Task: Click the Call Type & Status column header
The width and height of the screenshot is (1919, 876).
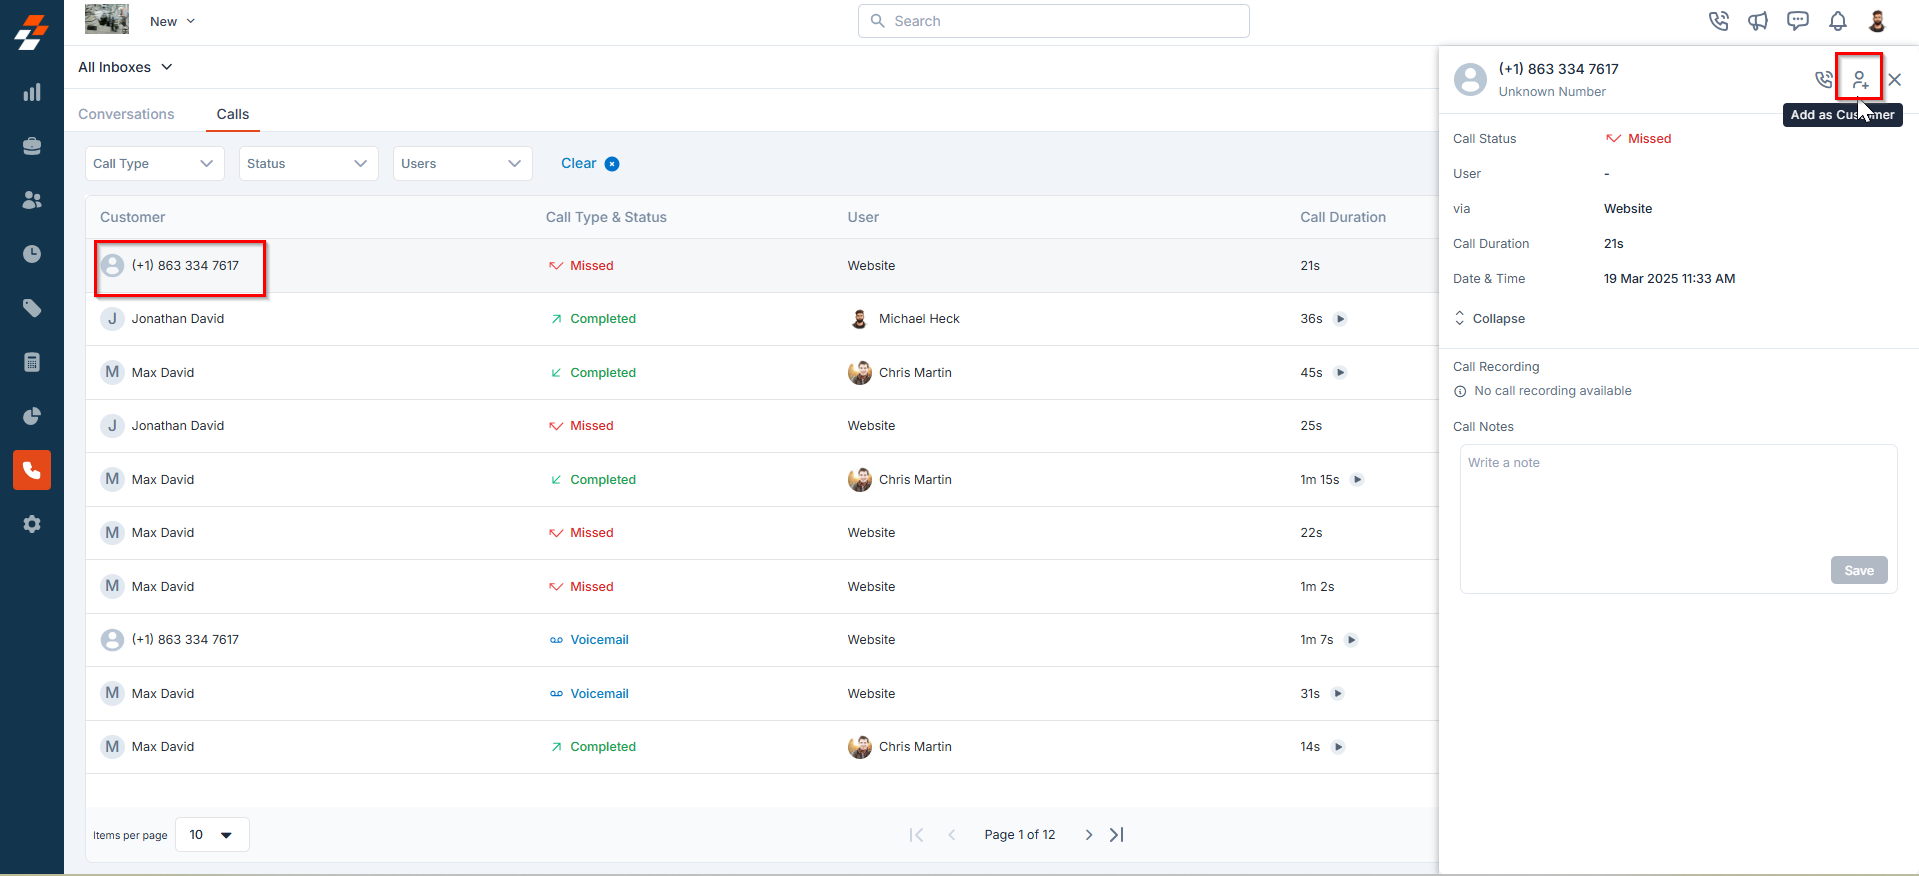Action: [606, 217]
